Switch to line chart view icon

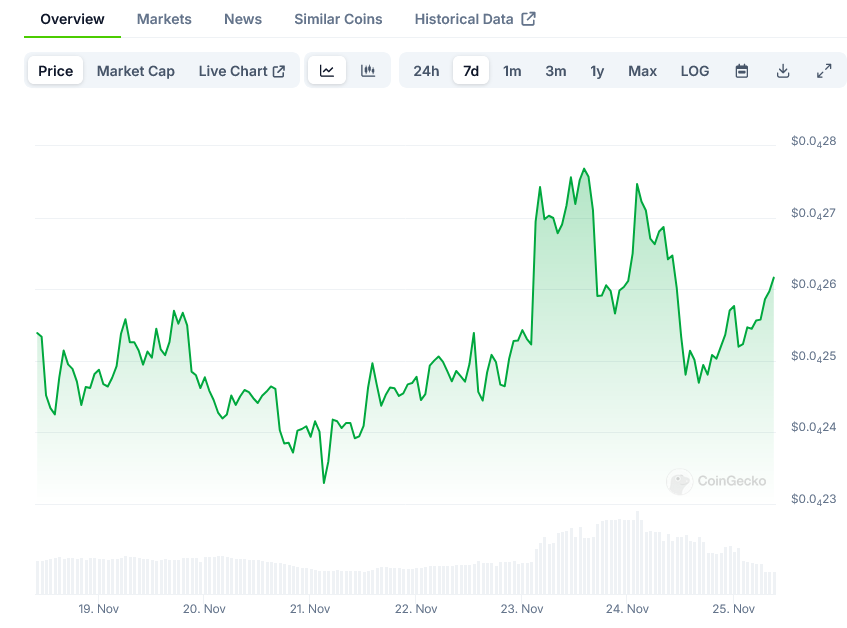[327, 71]
